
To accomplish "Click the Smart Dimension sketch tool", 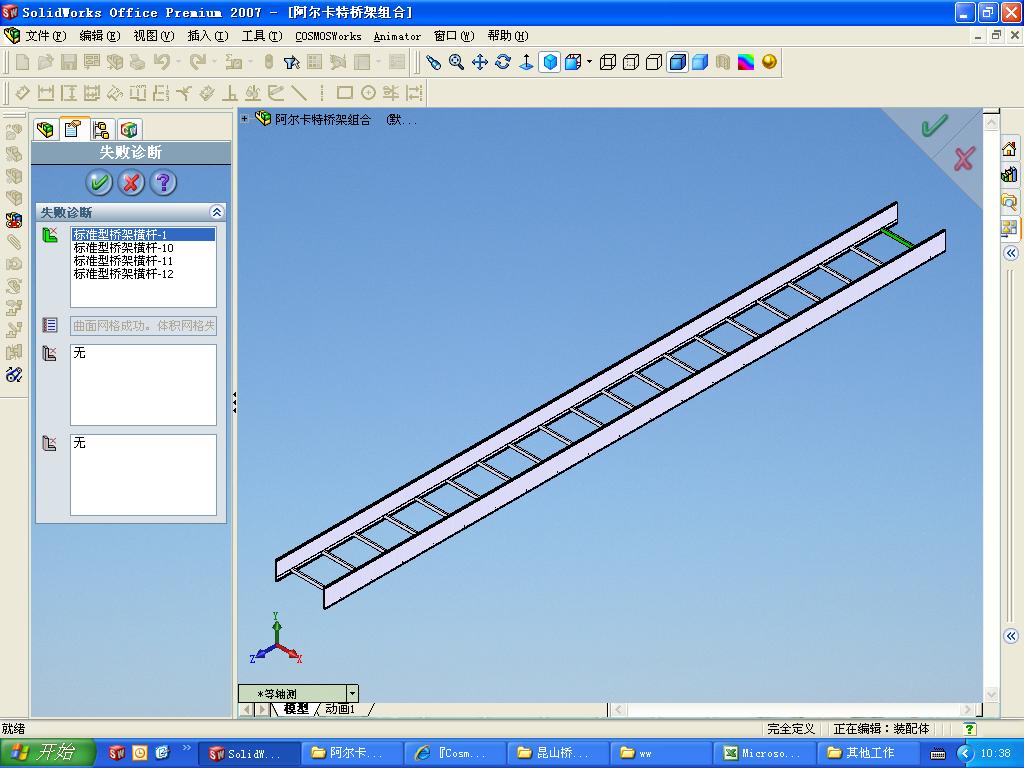I will coord(23,93).
